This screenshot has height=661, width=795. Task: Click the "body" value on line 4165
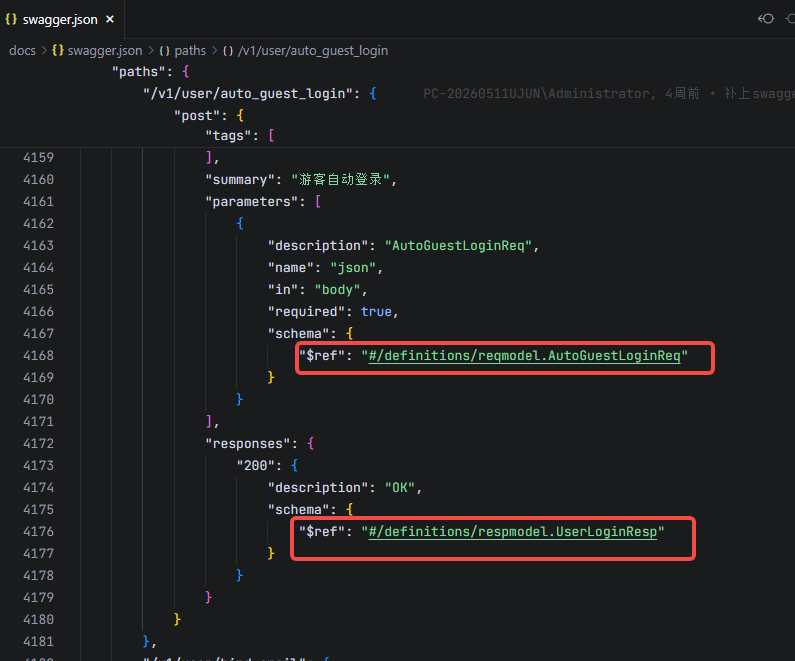click(337, 290)
